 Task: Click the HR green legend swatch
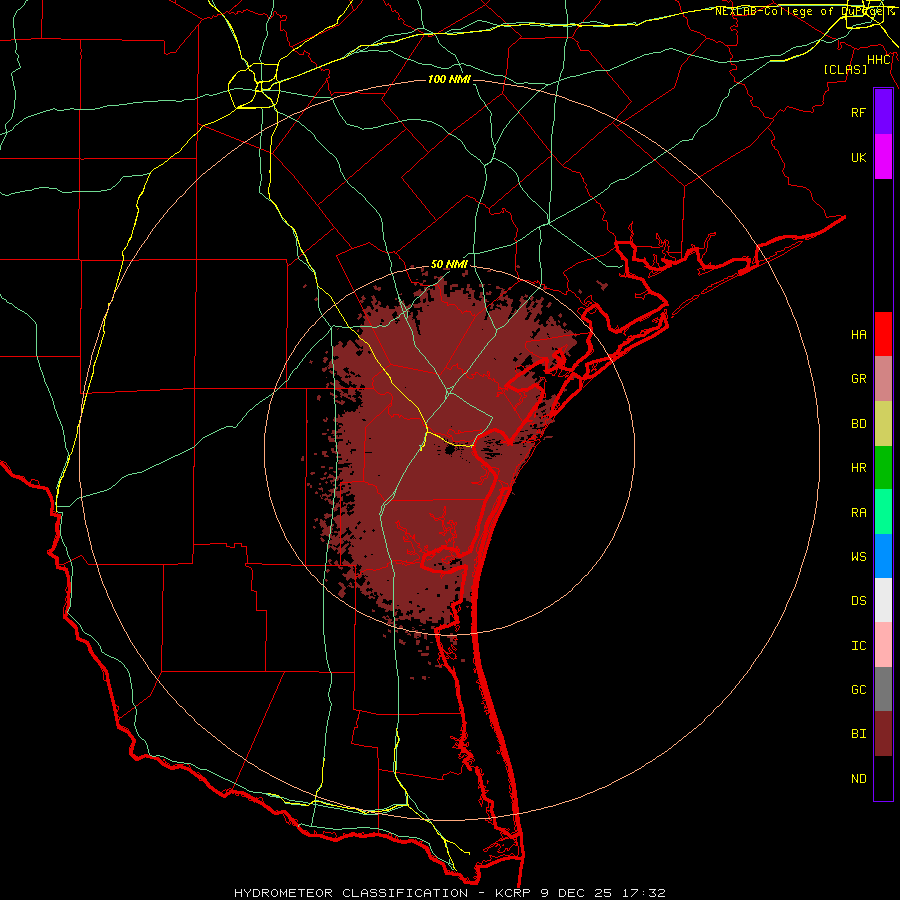883,467
